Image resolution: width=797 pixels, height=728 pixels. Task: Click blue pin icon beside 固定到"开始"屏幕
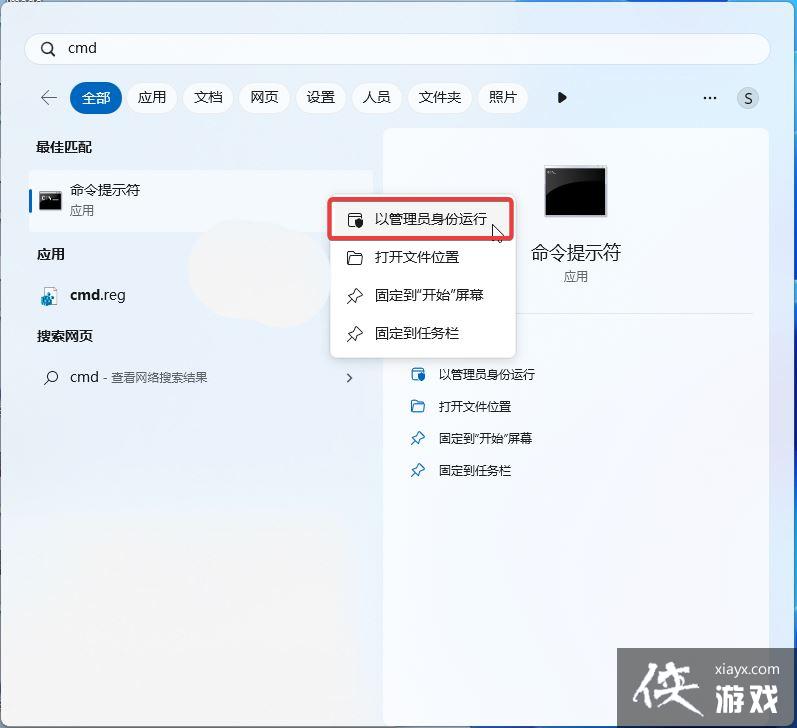coord(418,438)
